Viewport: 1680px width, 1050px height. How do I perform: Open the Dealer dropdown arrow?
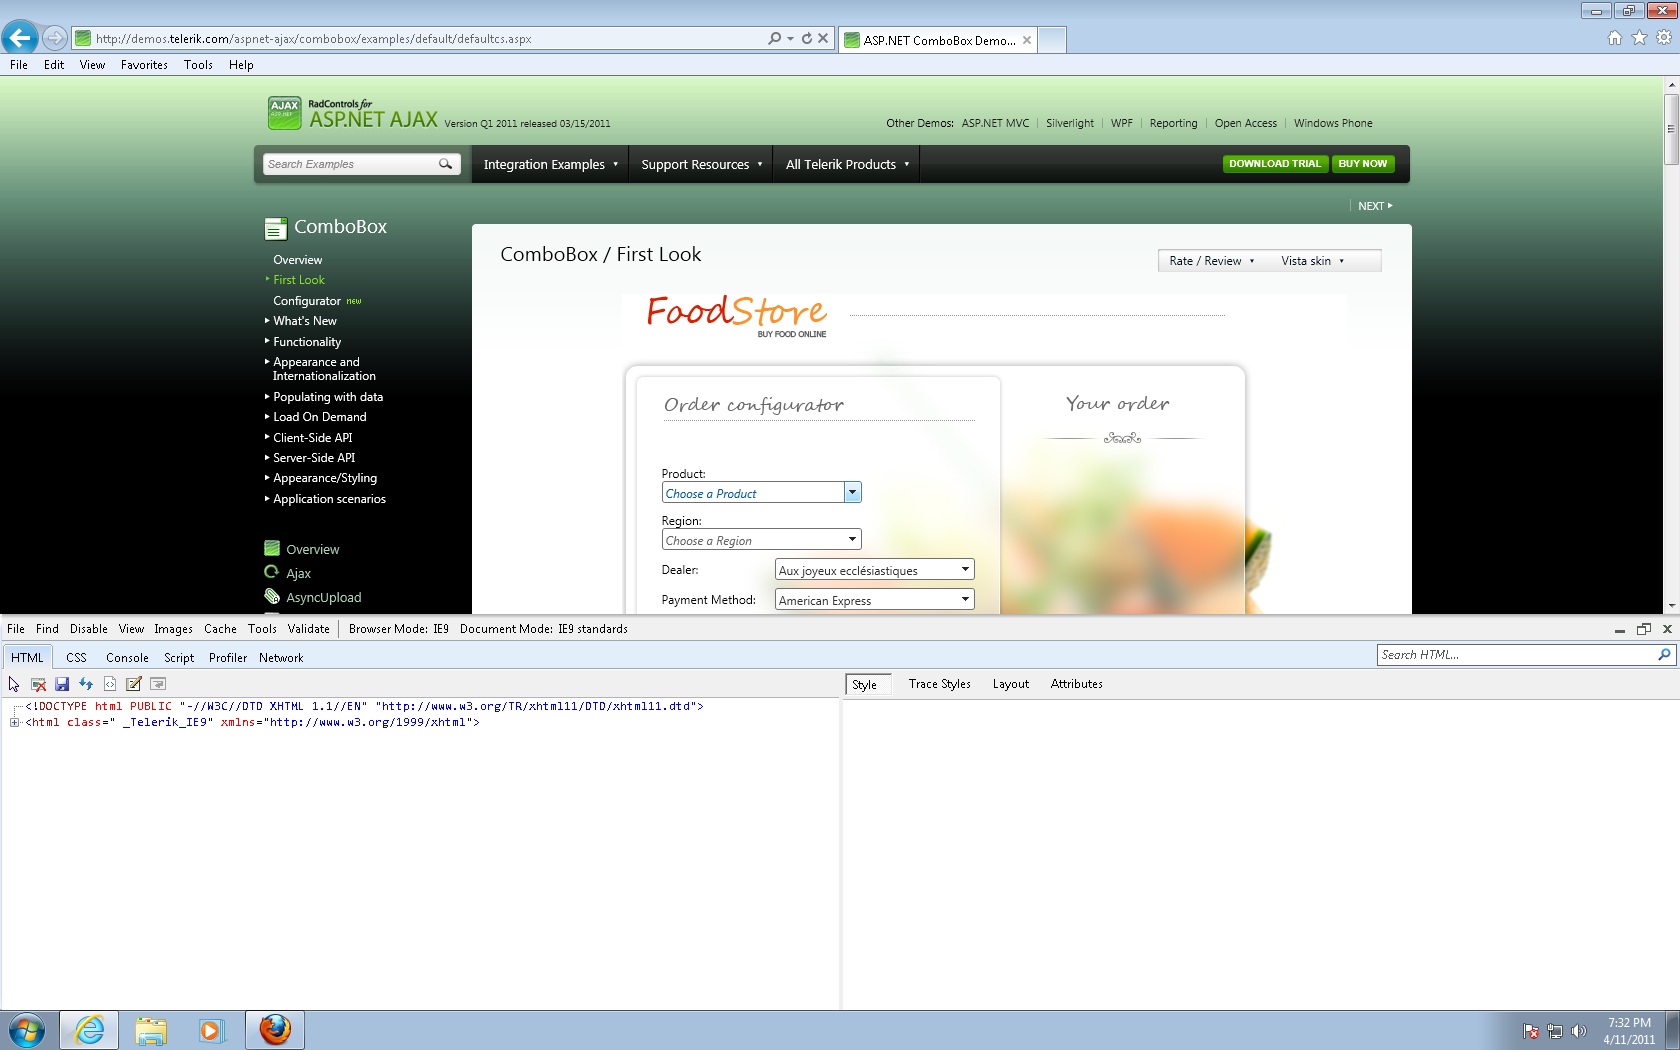click(965, 570)
